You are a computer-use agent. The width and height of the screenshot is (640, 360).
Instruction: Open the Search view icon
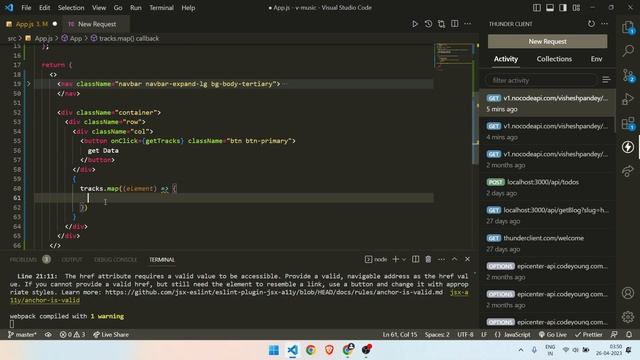click(628, 51)
